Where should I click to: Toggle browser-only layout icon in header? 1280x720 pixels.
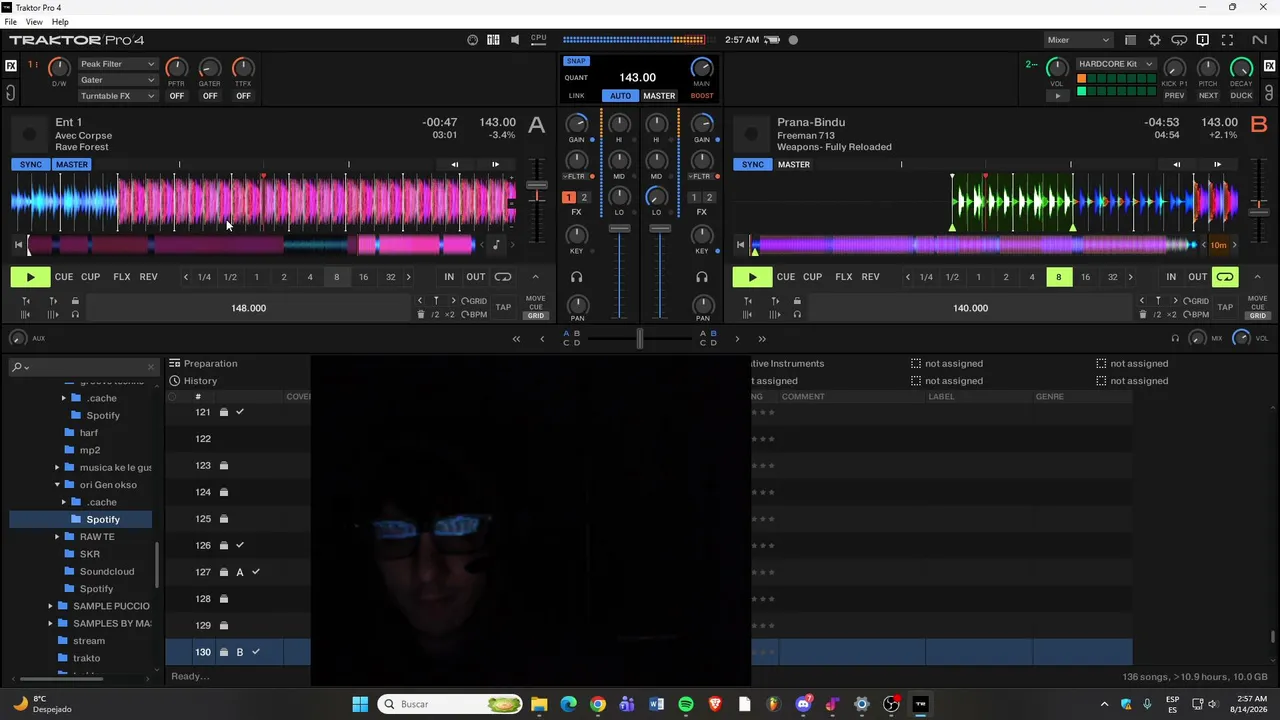[x=1131, y=40]
